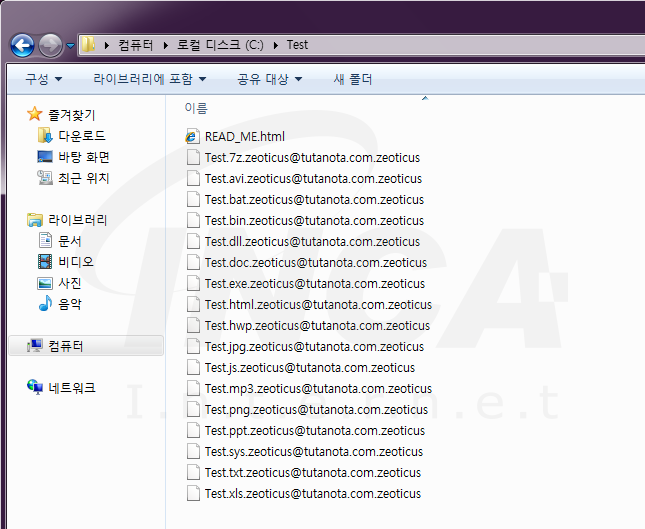Select Test.jpg.zeoticus@tutanota.com.zeoticus file
Image resolution: width=645 pixels, height=529 pixels.
click(x=314, y=346)
